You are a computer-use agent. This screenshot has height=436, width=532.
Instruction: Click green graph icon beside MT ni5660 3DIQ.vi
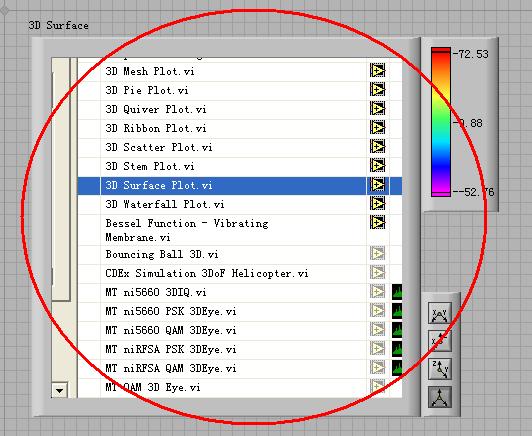tap(397, 292)
